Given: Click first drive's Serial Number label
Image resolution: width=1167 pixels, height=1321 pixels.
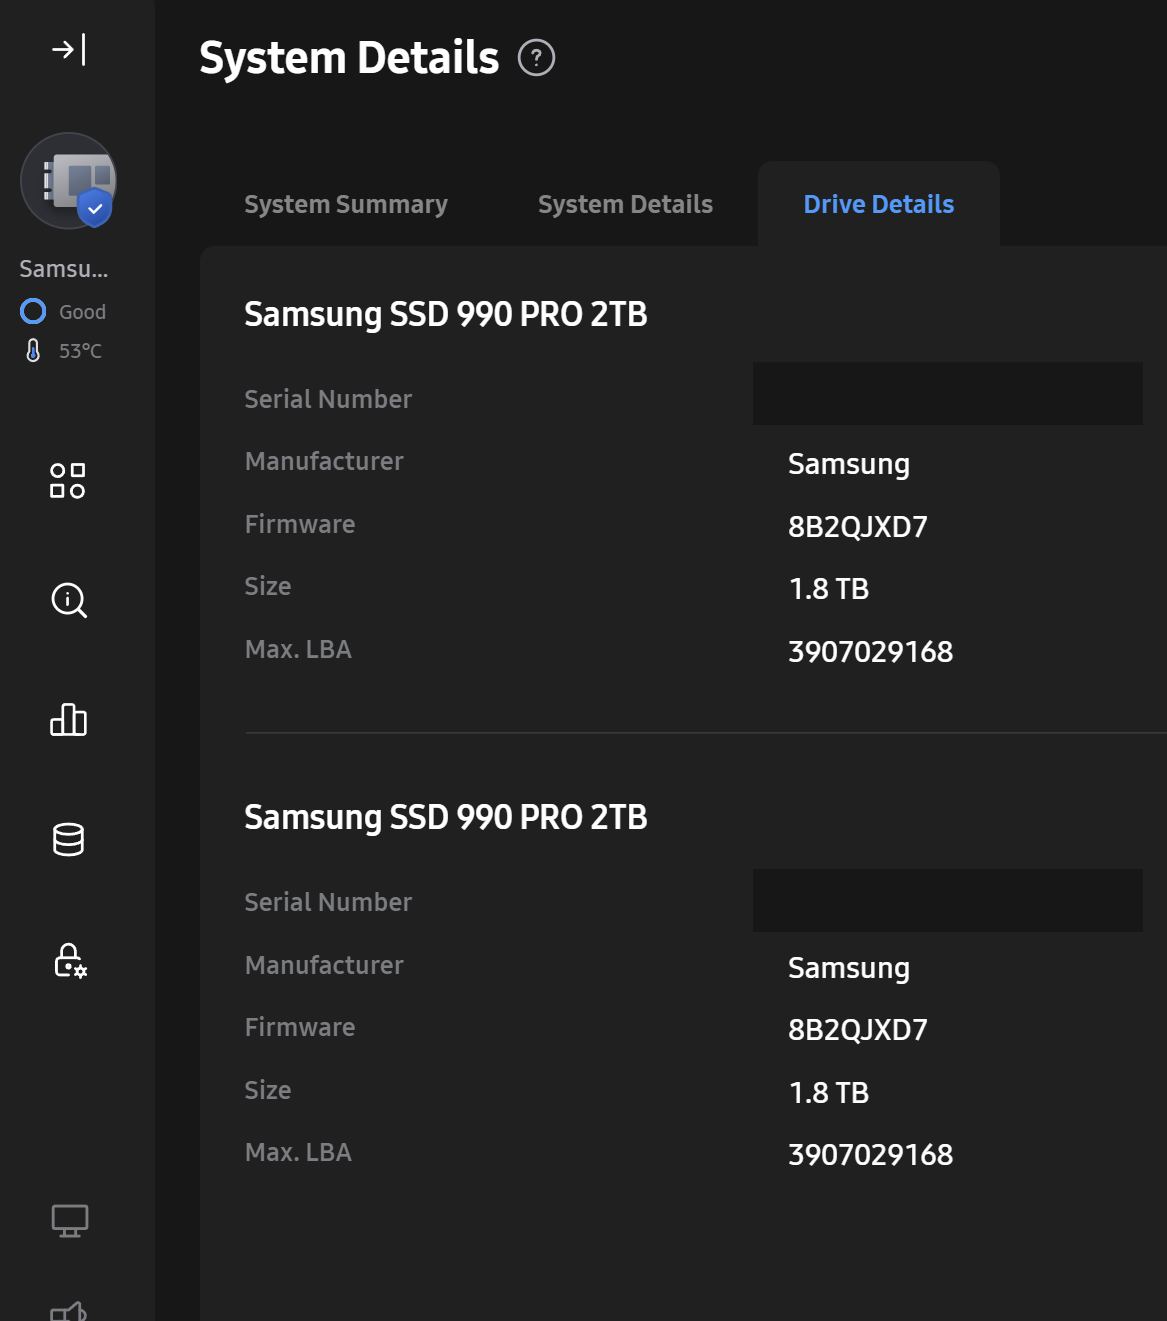Looking at the screenshot, I should 328,399.
